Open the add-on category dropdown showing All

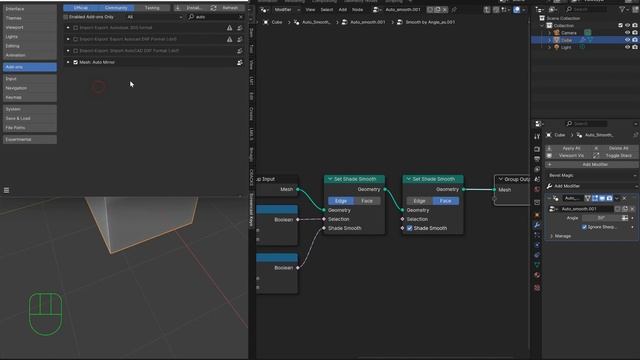point(154,17)
